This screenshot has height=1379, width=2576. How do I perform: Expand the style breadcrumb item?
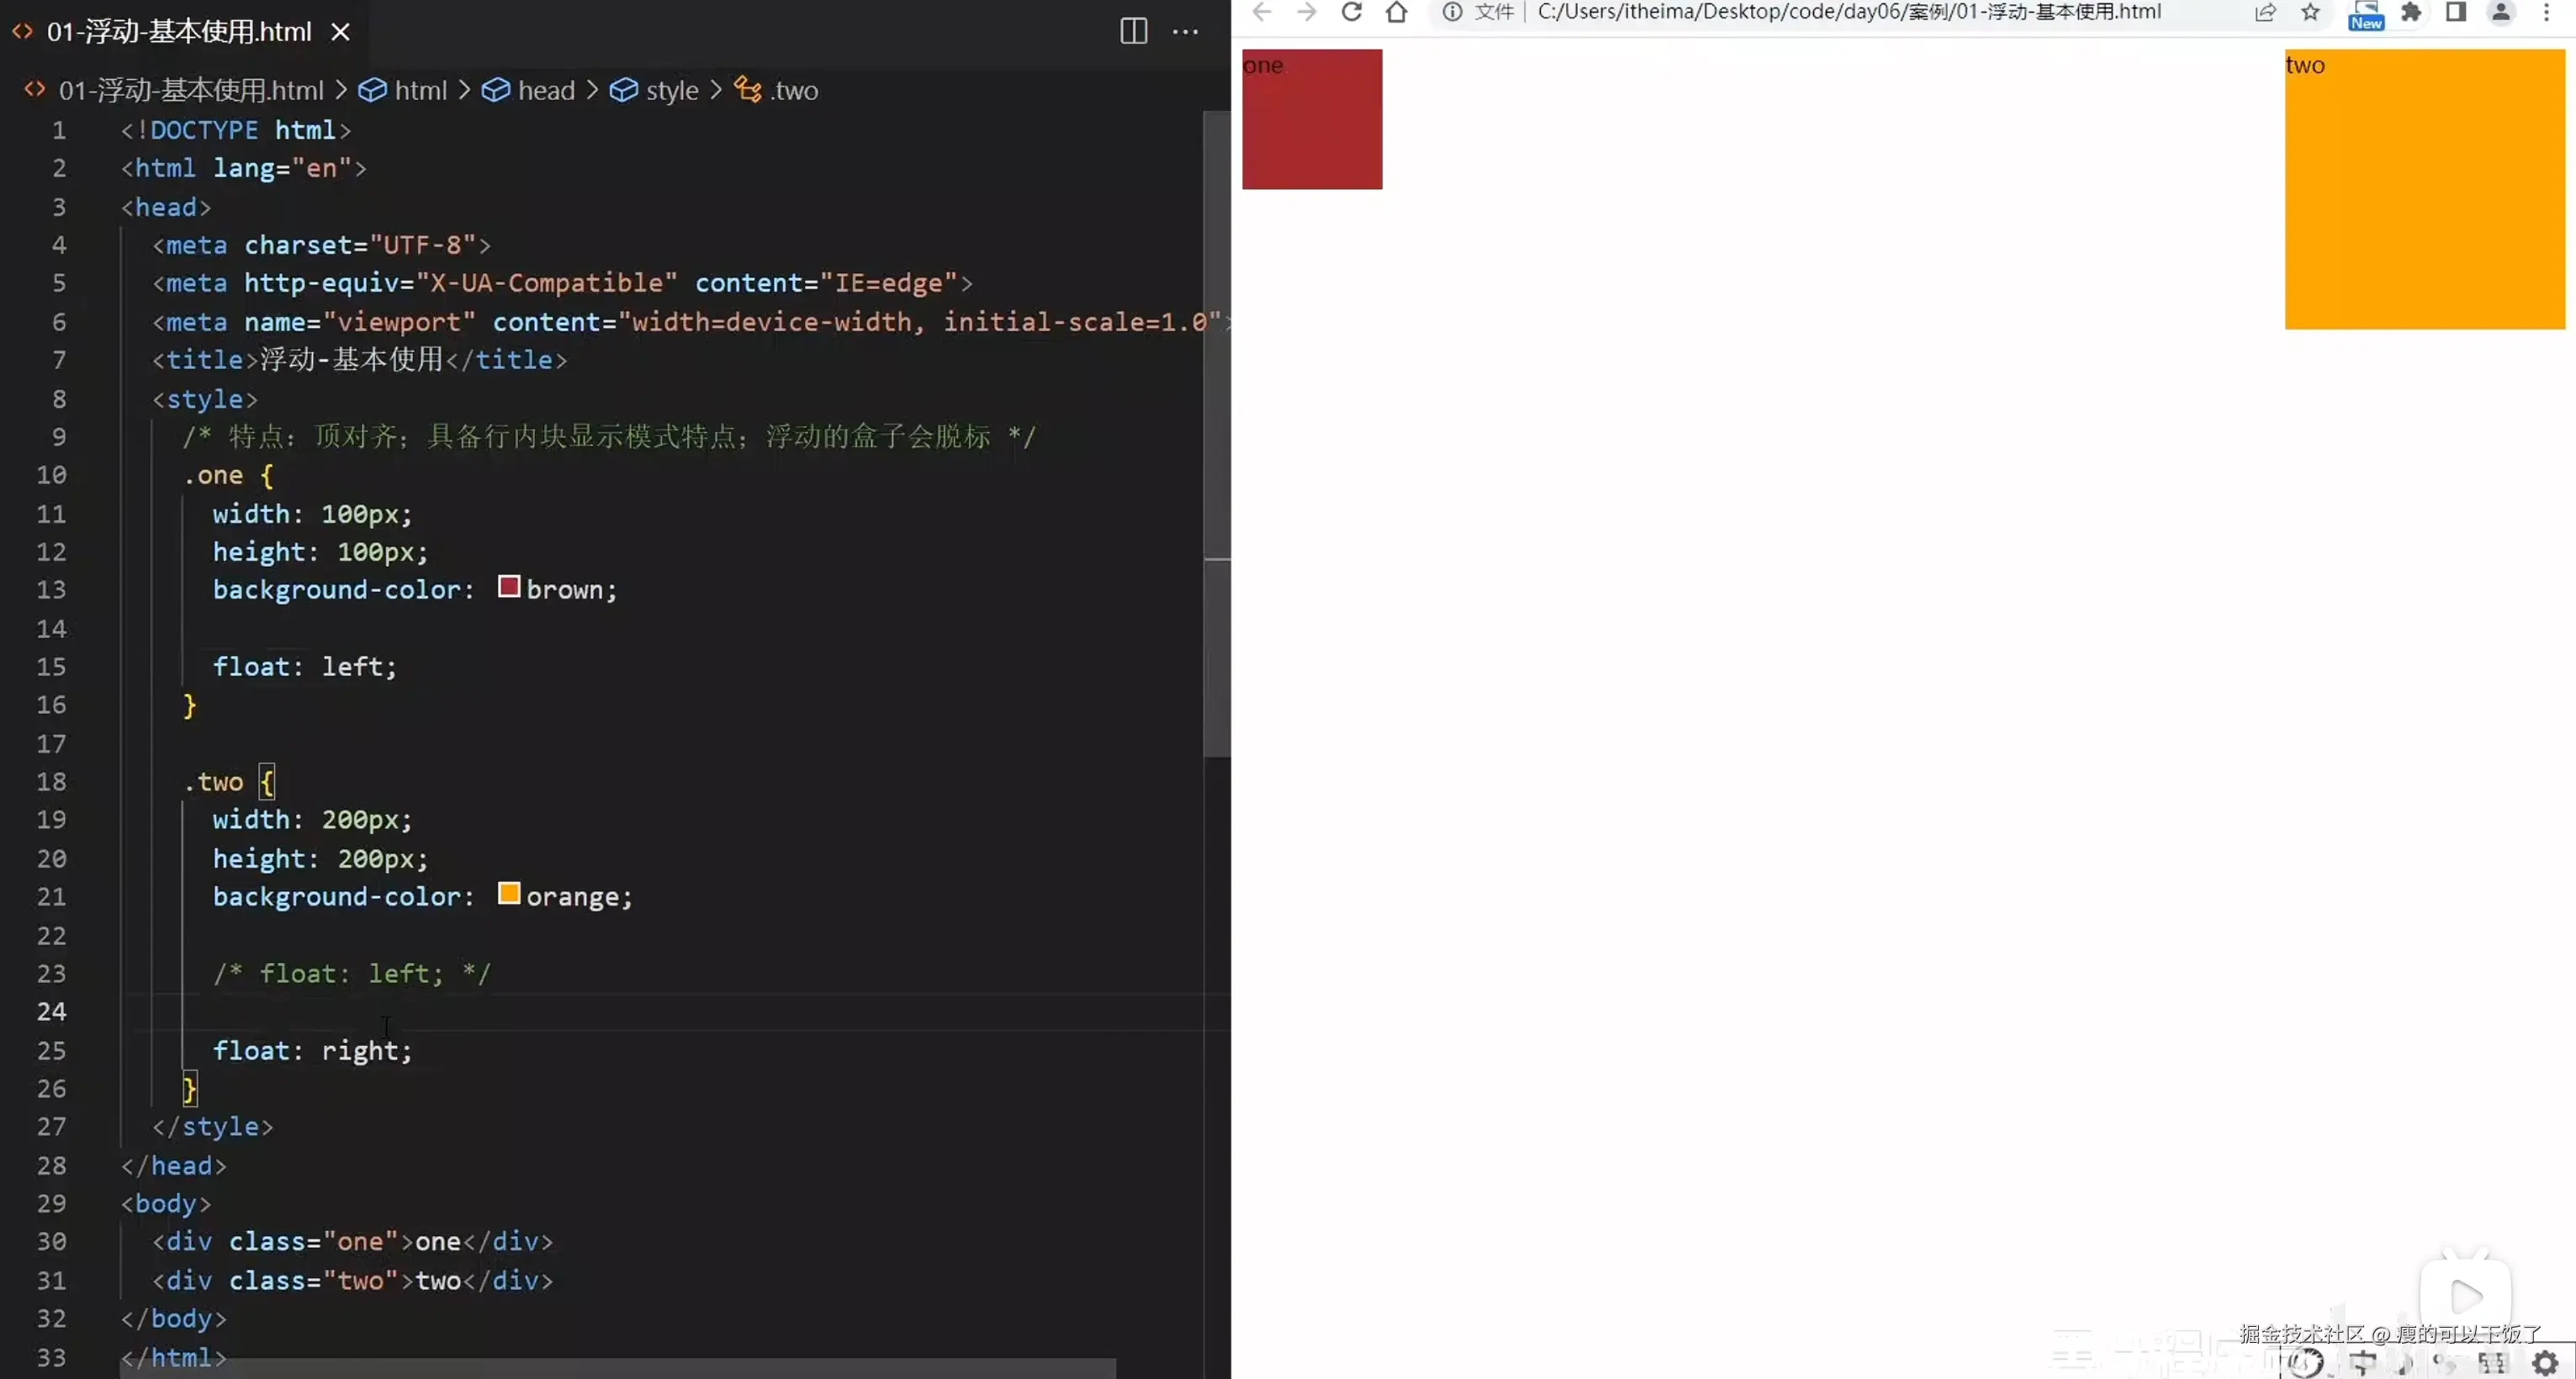tap(671, 90)
